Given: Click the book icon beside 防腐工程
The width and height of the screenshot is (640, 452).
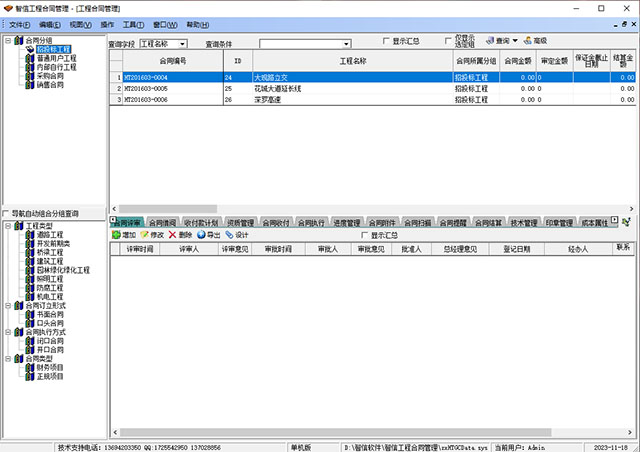Looking at the screenshot, I should click(30, 288).
